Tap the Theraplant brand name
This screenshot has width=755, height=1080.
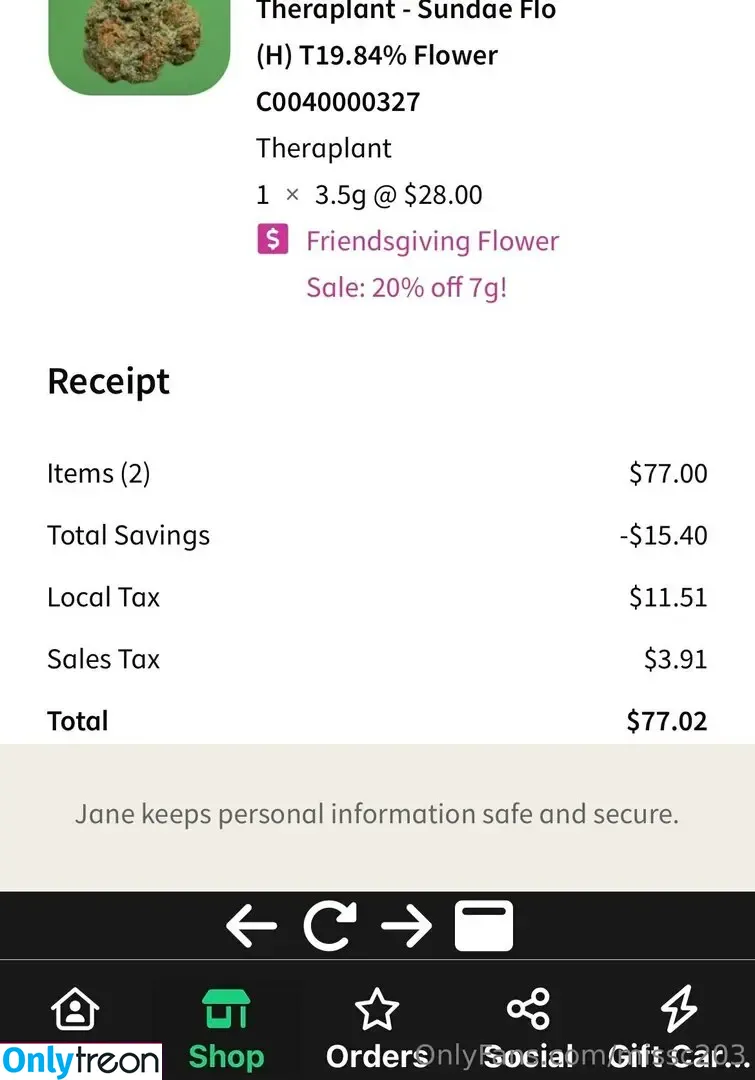coord(324,148)
